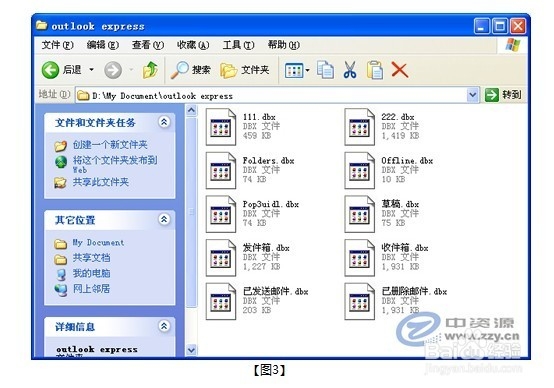Screen dimensions: 554x388
Task: Select the 111.dbx file icon
Action: [221, 127]
